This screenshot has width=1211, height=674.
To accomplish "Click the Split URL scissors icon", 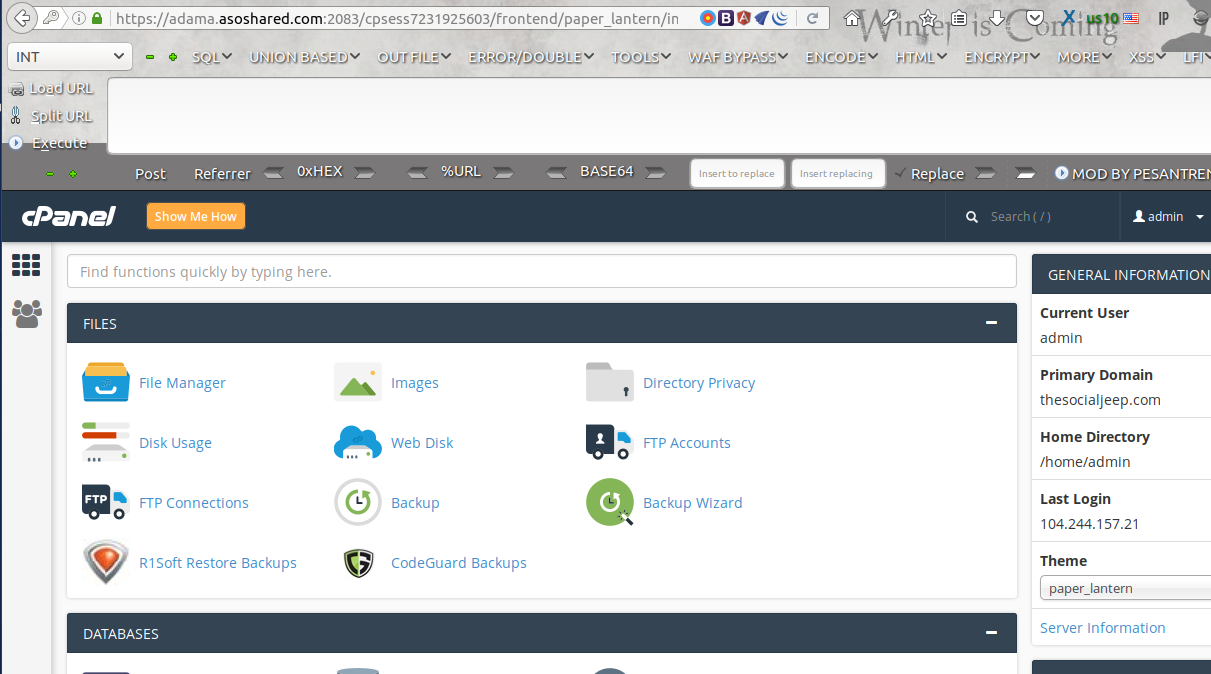I will [16, 116].
